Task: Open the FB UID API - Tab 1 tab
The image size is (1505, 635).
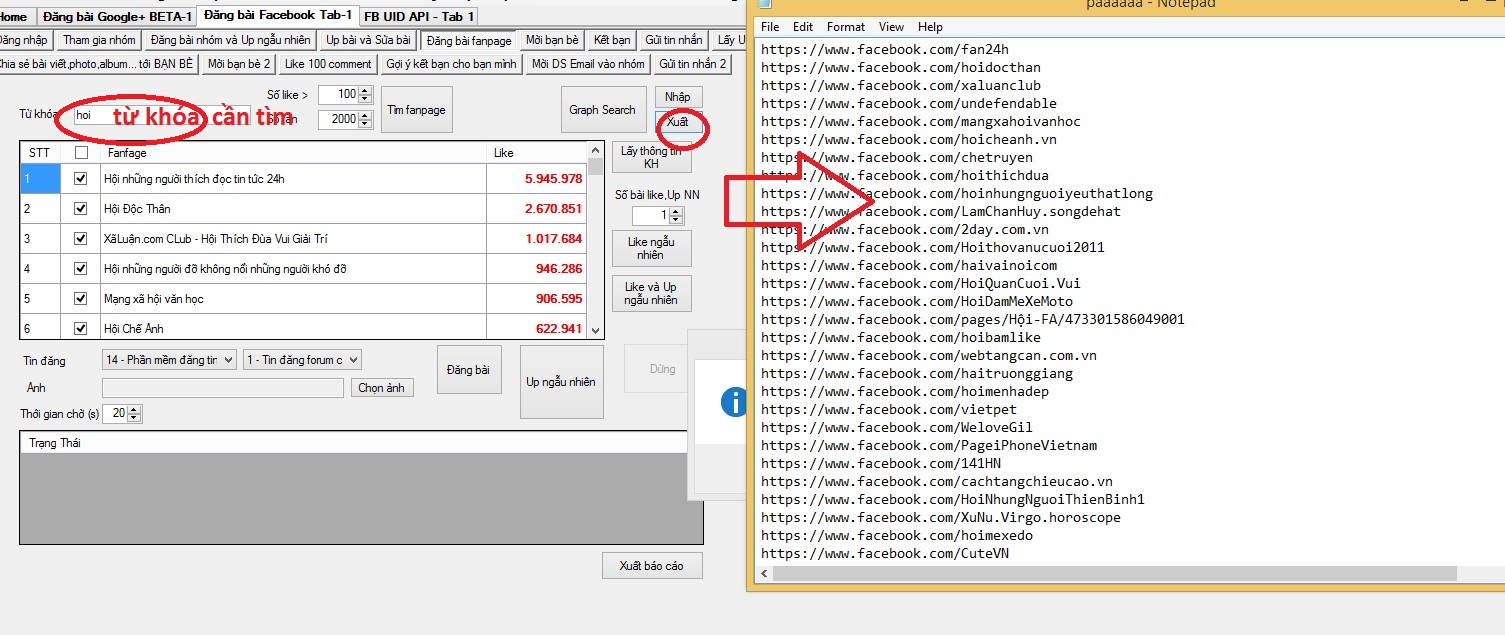Action: [418, 16]
